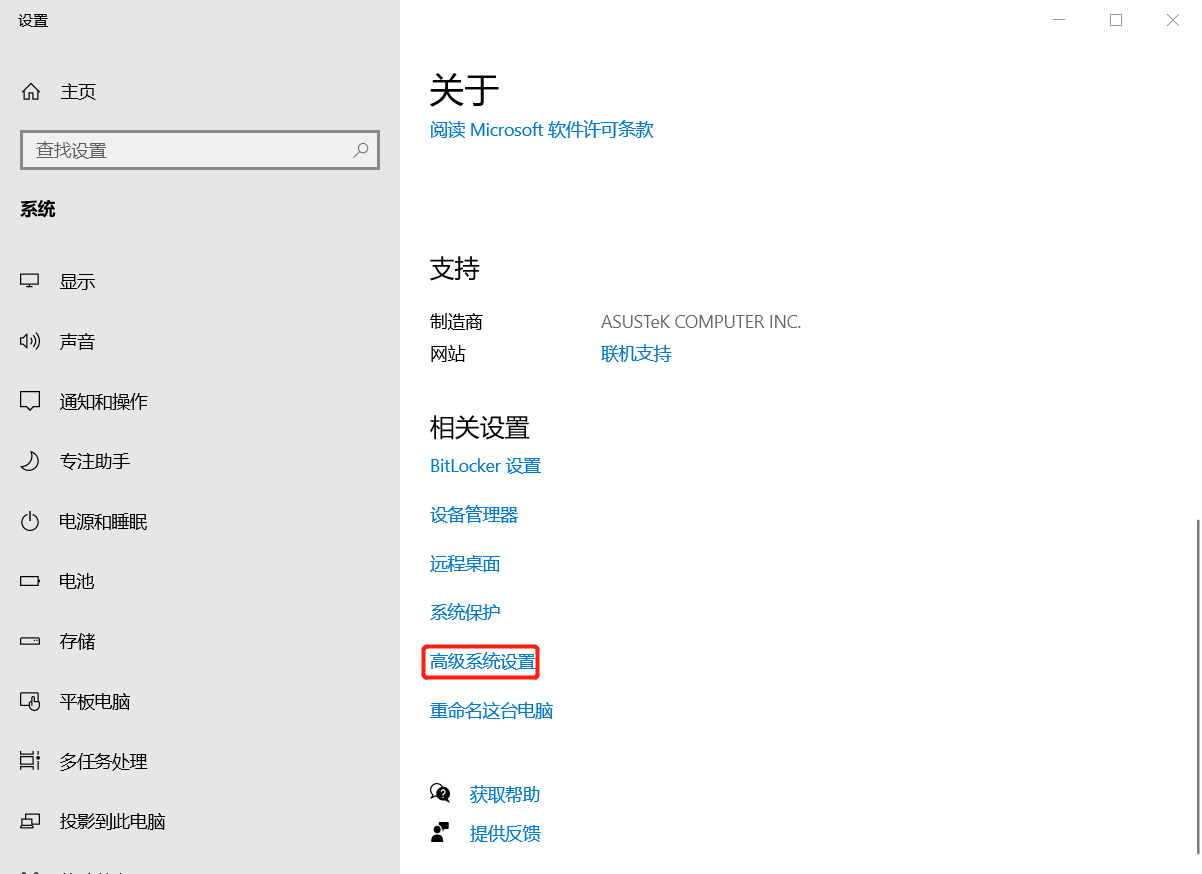1202x874 pixels.
Task: Maximize the 设置 window
Action: 1116,20
